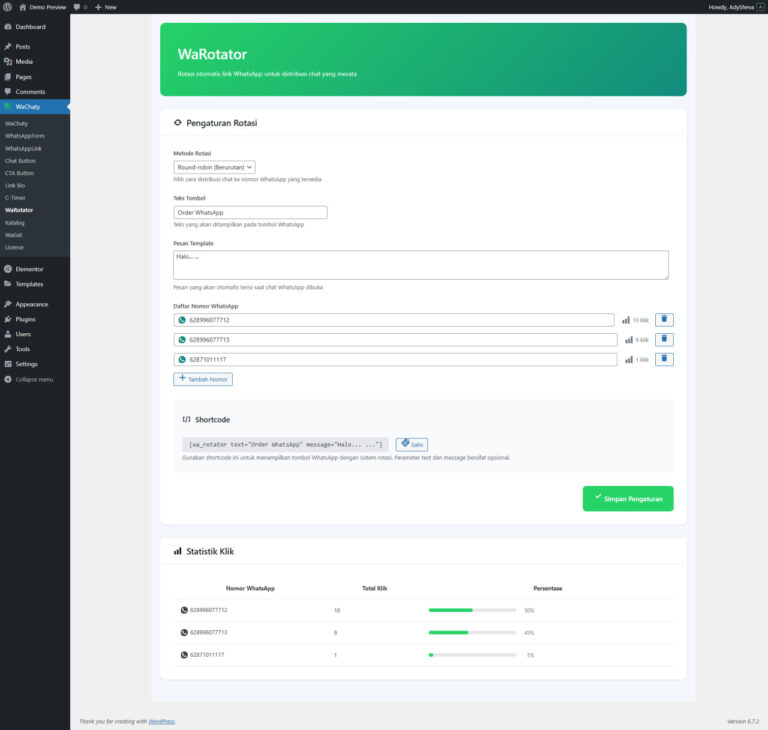Viewport: 768px width, 730px height.
Task: Open the Waqat submenu
Action: [x=14, y=235]
